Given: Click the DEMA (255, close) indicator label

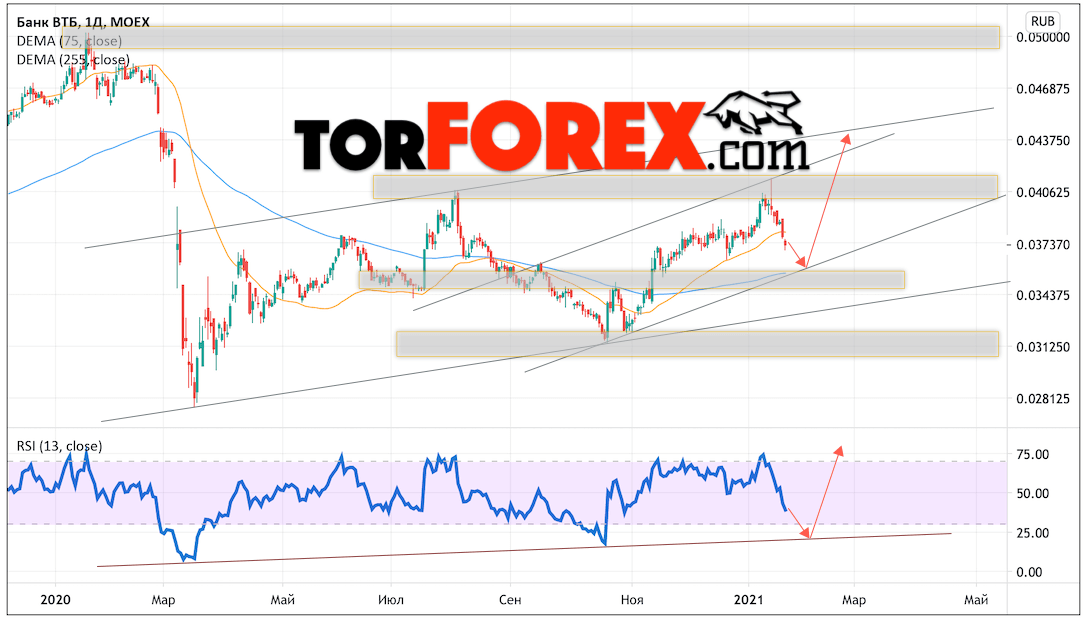Looking at the screenshot, I should [x=73, y=60].
